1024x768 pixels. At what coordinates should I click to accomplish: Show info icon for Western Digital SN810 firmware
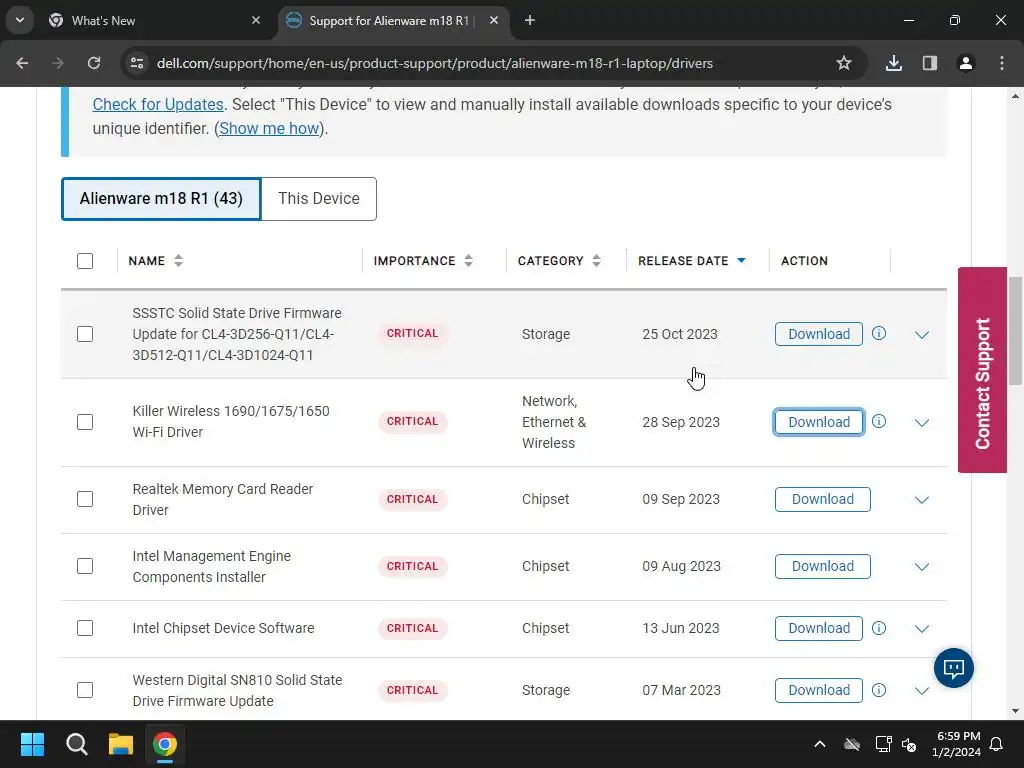(879, 690)
